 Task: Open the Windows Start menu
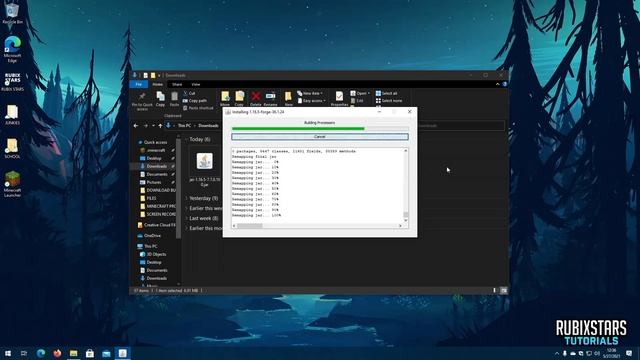click(x=7, y=353)
